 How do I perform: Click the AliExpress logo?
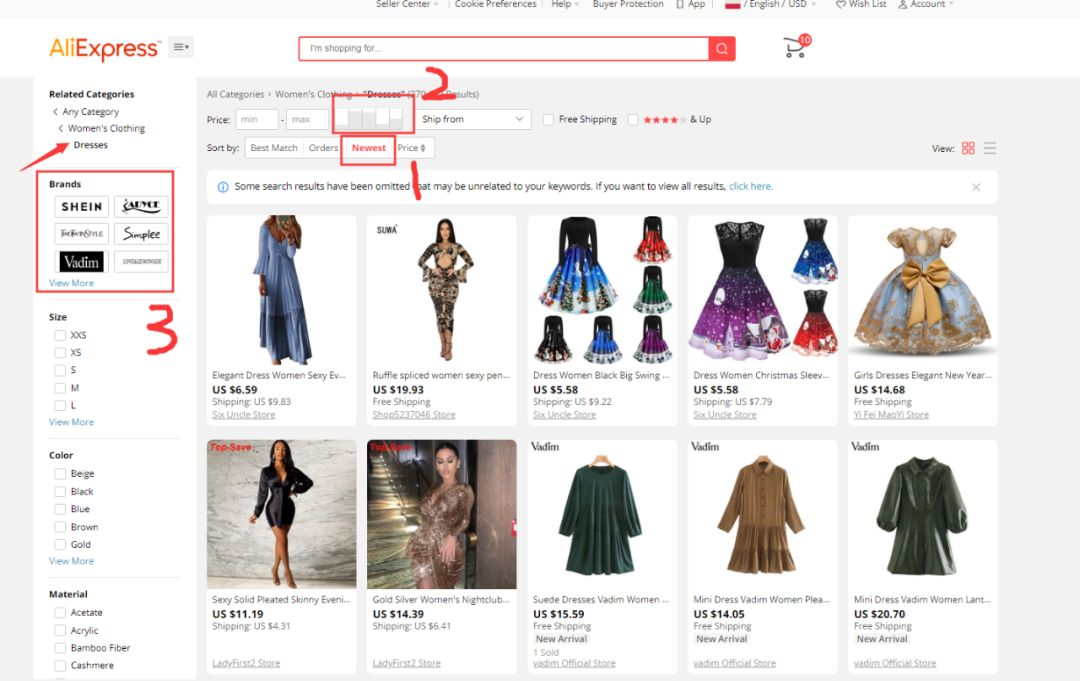(104, 48)
